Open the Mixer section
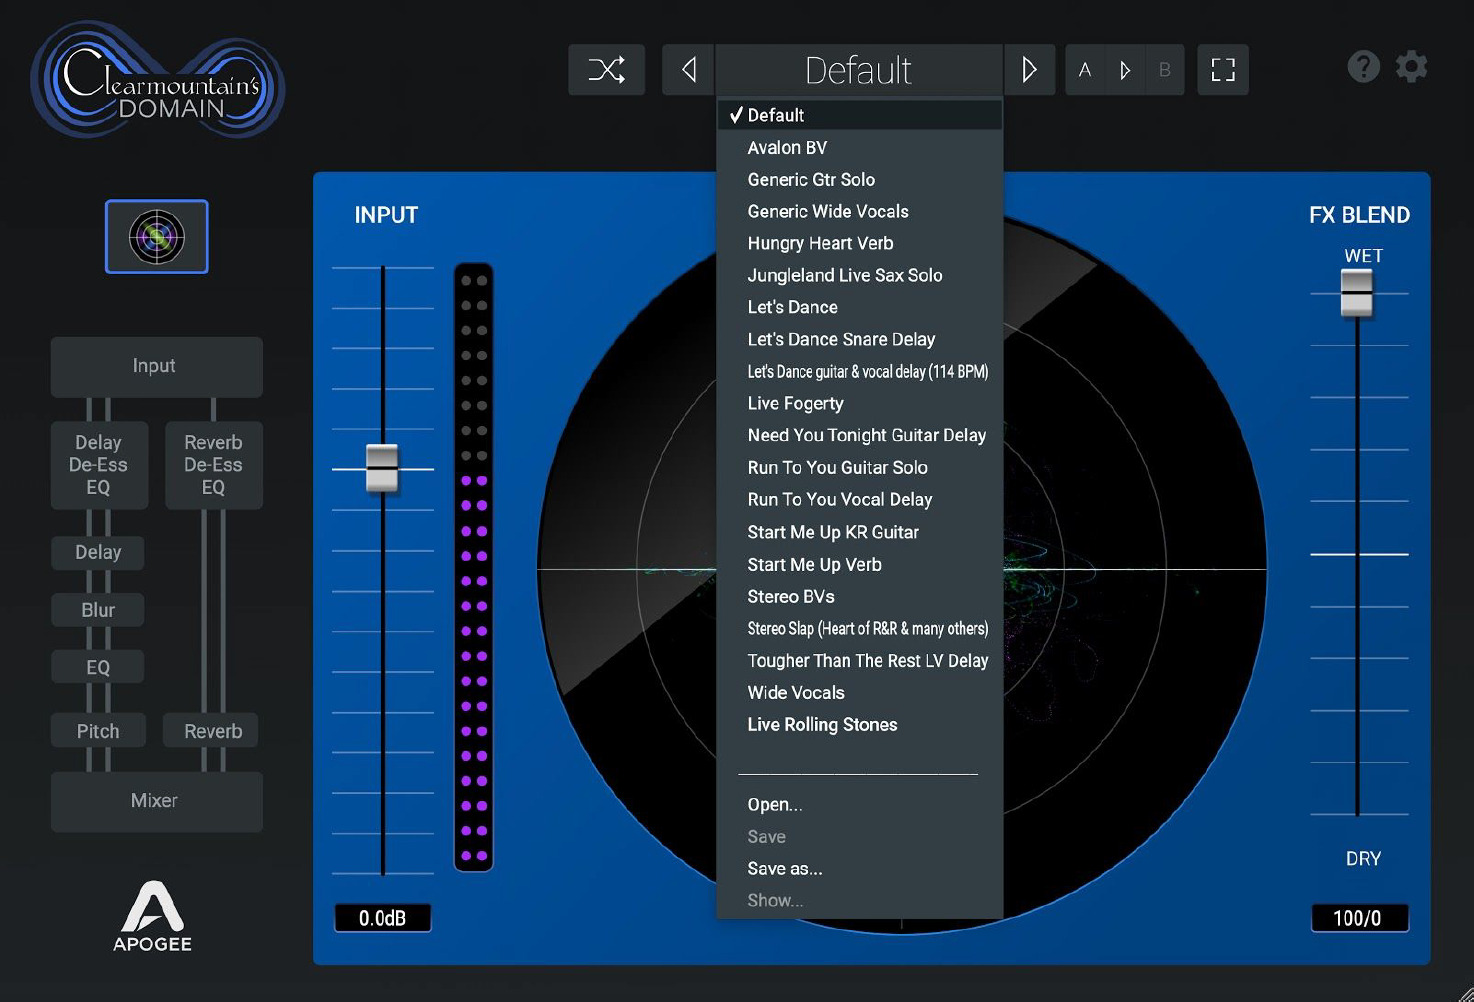The height and width of the screenshot is (1002, 1474). pyautogui.click(x=156, y=801)
